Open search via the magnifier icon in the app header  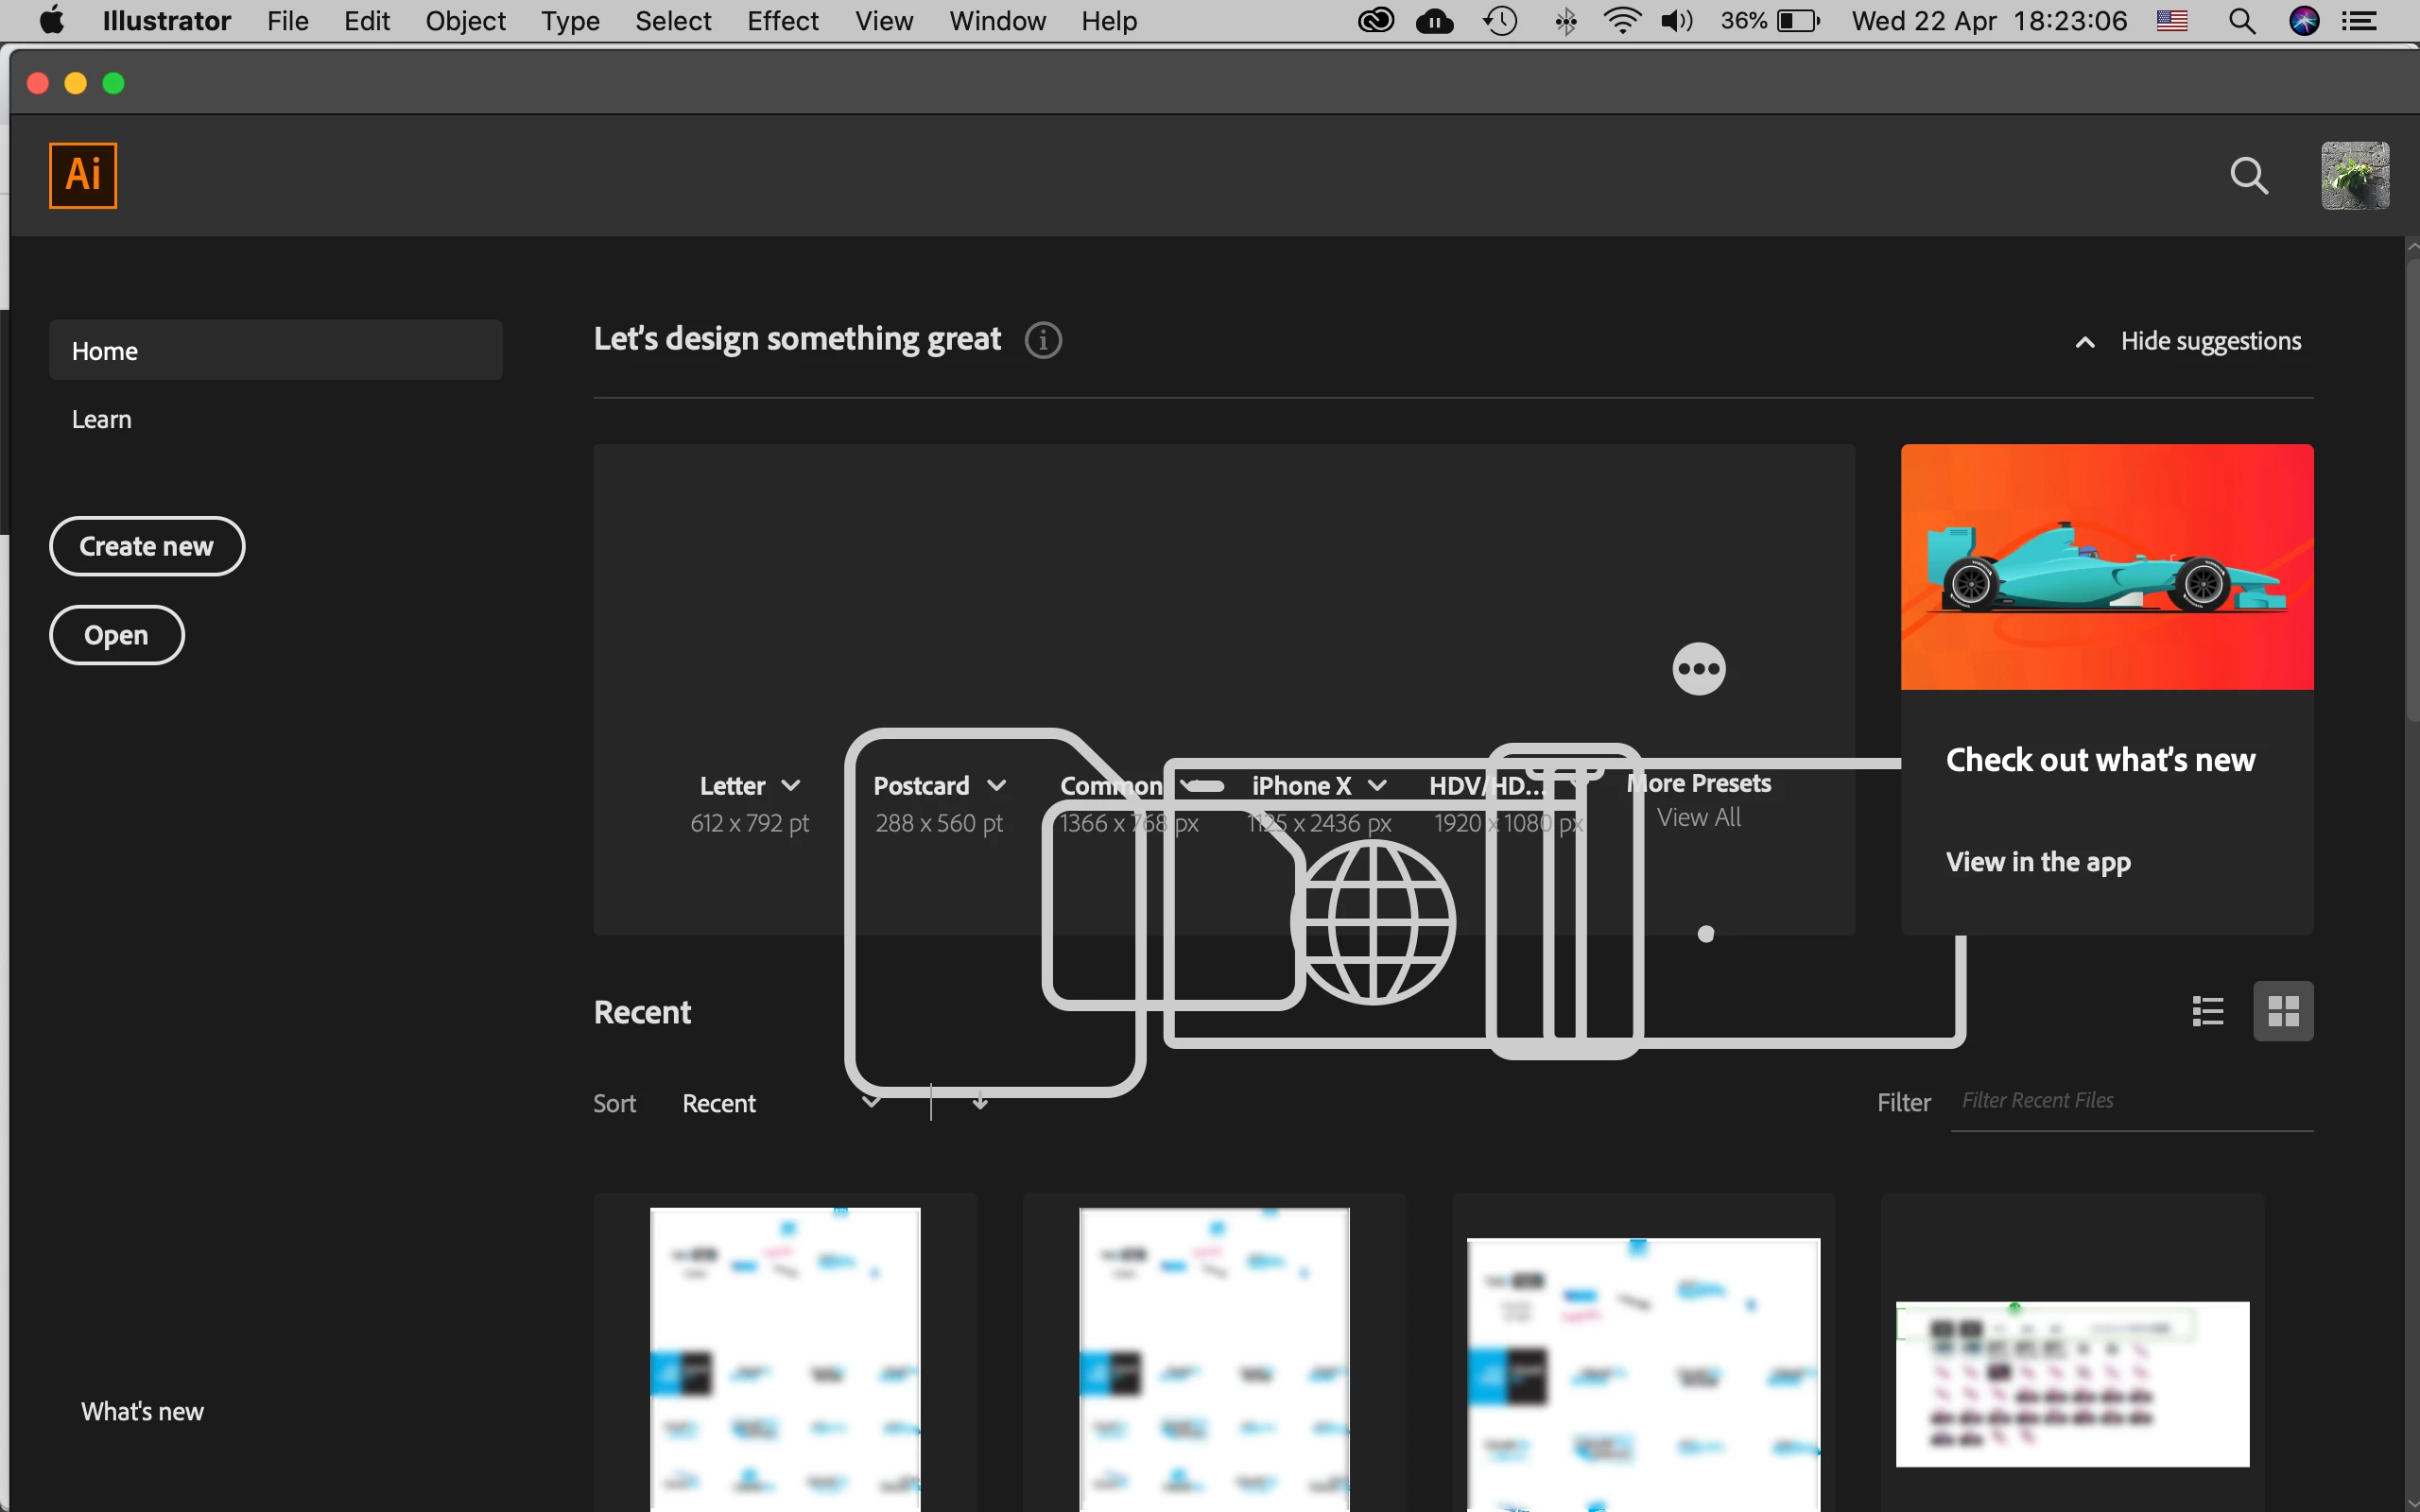[2248, 176]
